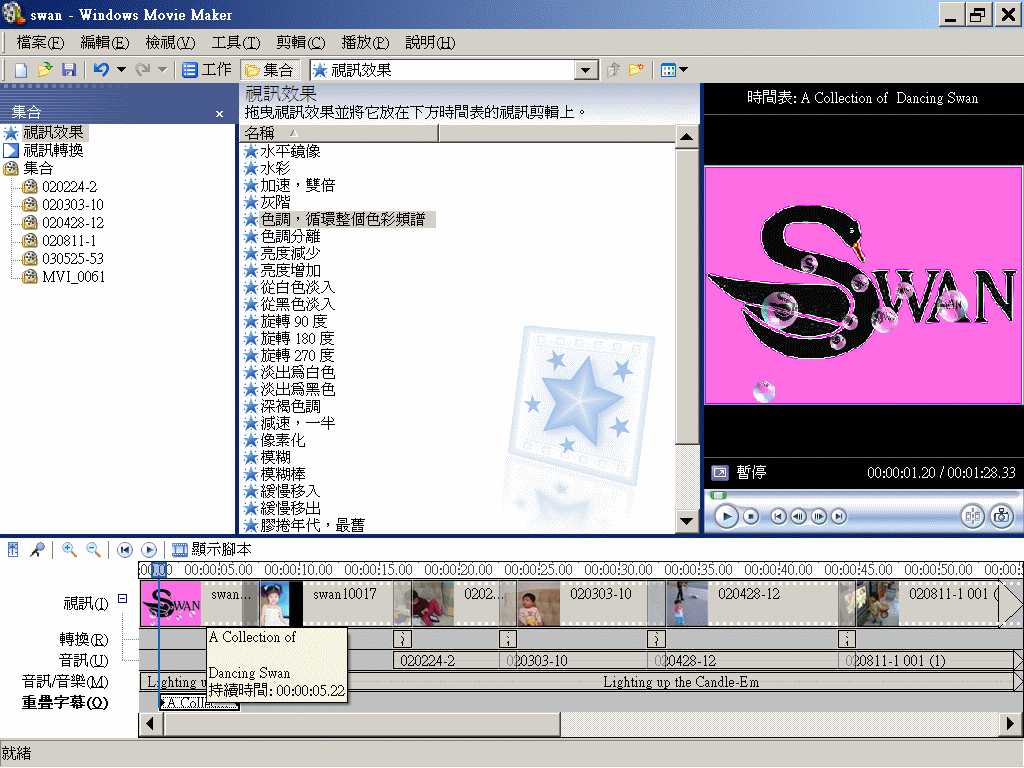Create a new collection folder via toolbar icon
Viewport: 1024px width, 768px height.
[x=636, y=69]
